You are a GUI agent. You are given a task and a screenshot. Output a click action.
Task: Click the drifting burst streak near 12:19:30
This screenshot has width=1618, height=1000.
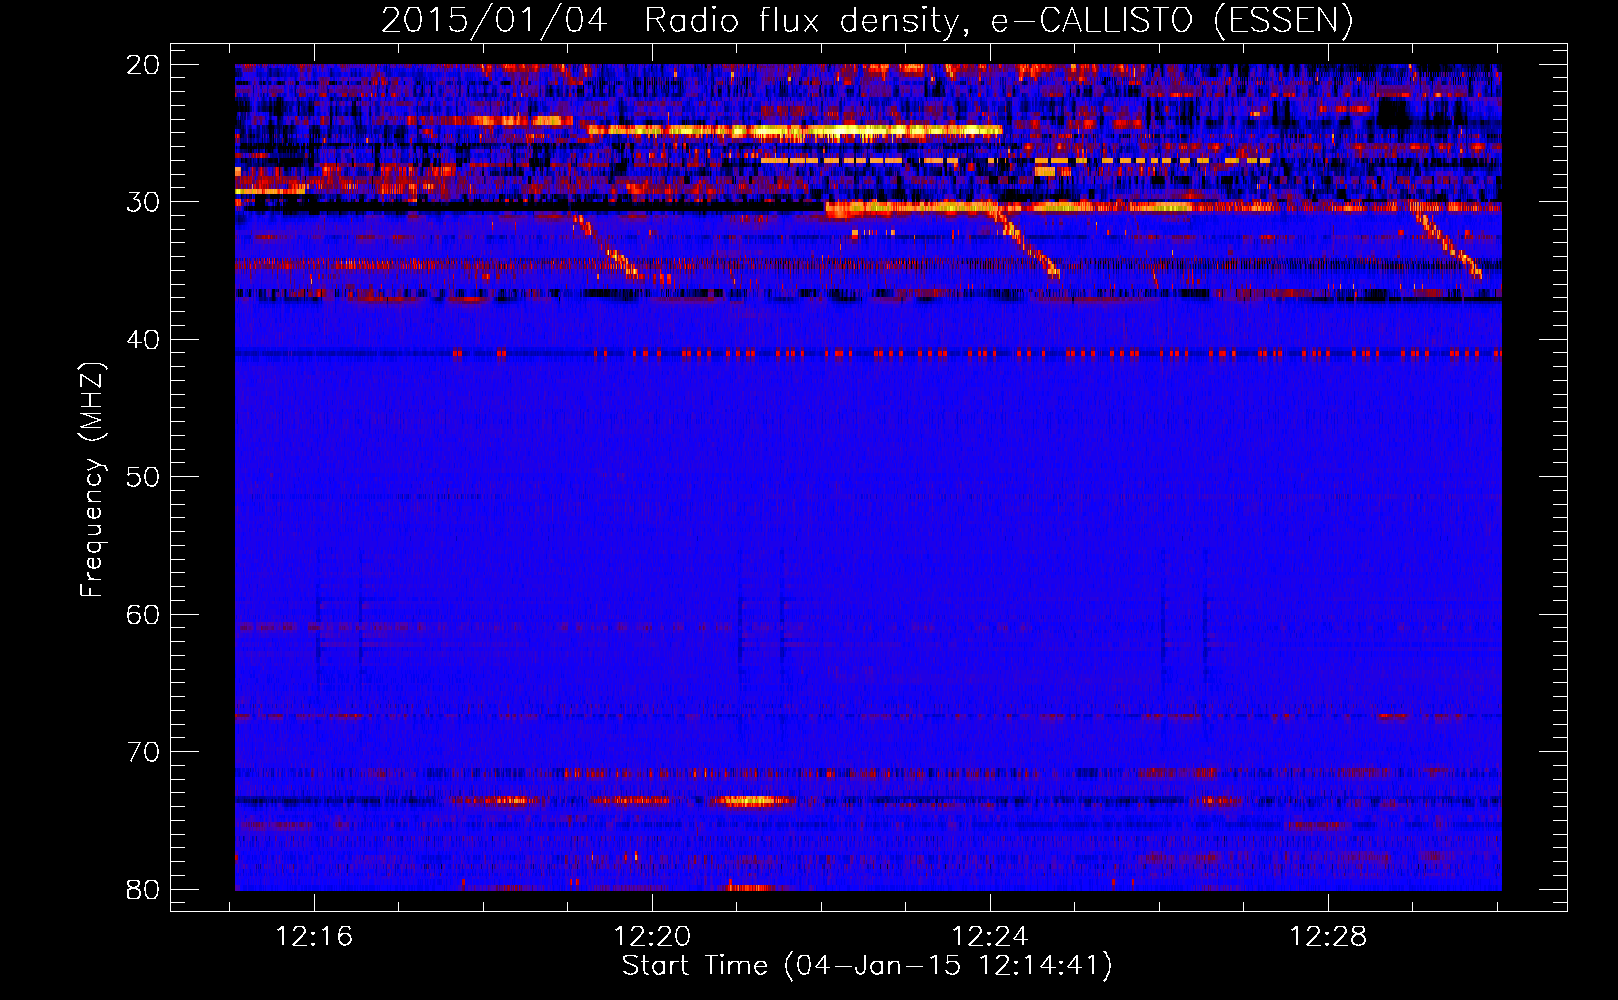[x=605, y=247]
